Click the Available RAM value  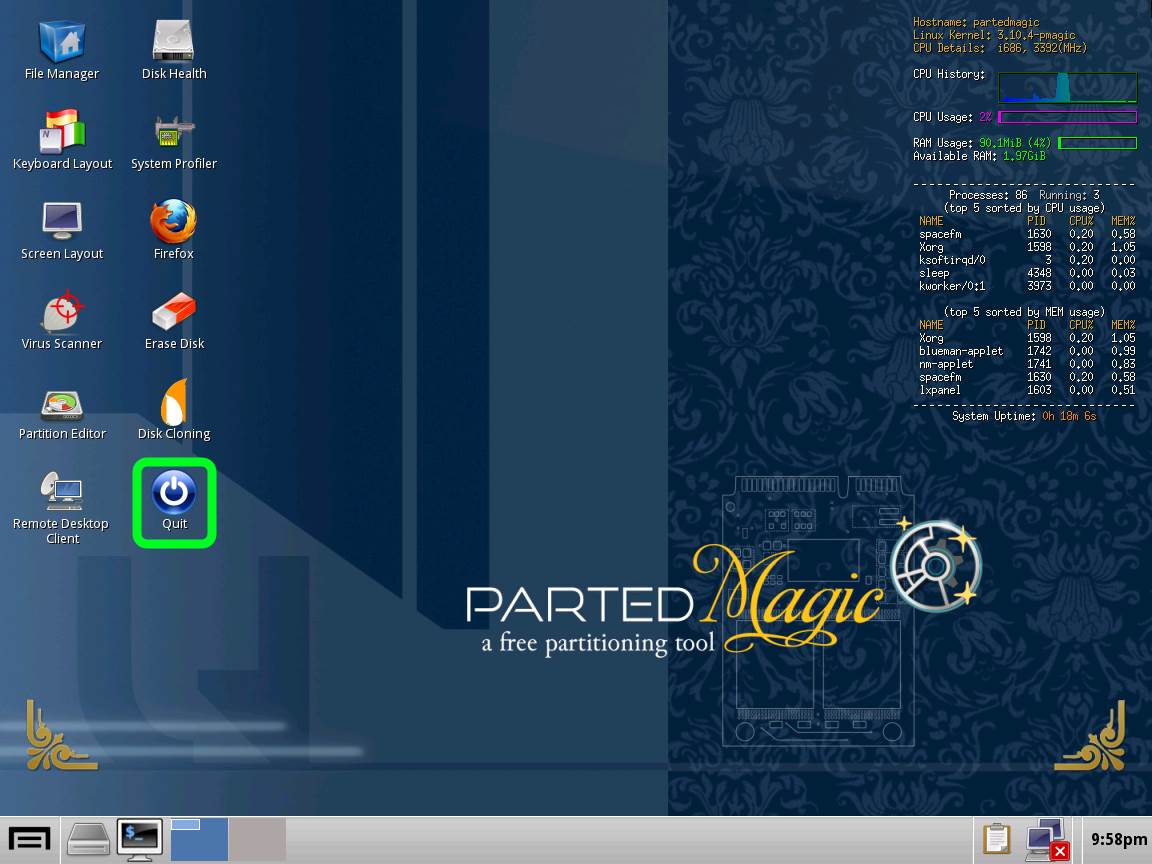point(1024,156)
